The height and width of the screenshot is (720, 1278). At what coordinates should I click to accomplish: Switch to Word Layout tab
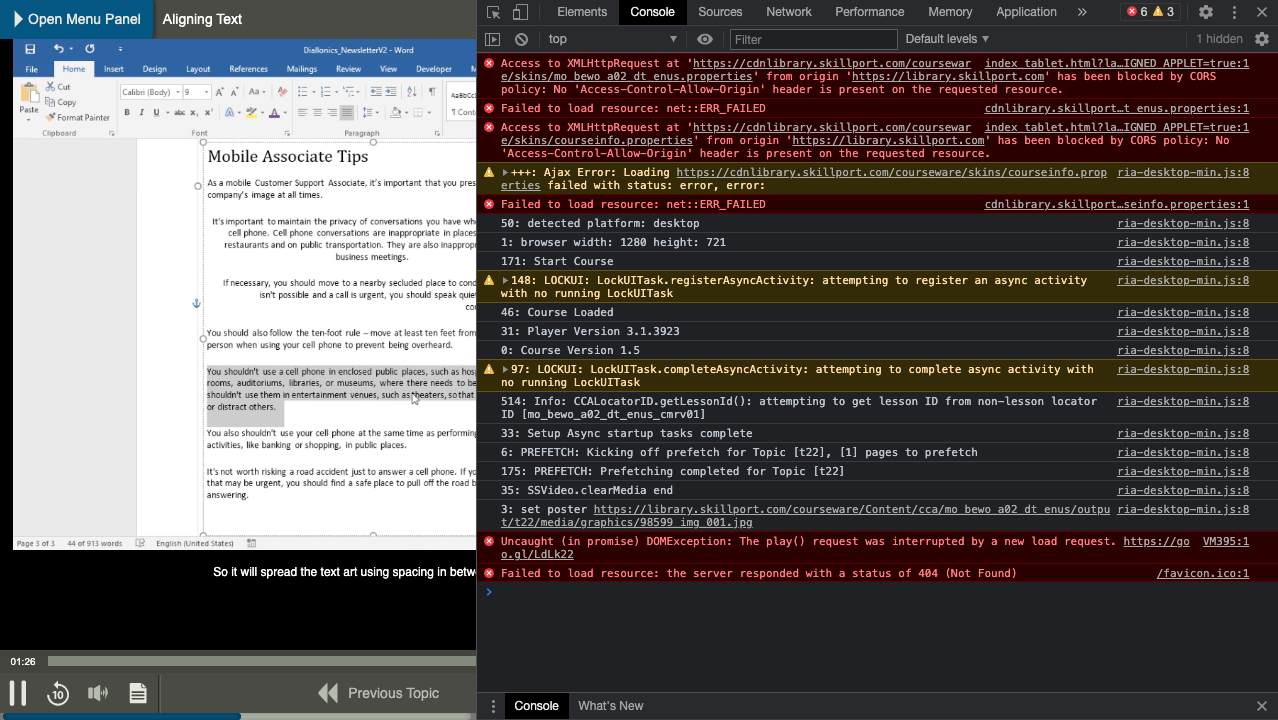pos(198,69)
